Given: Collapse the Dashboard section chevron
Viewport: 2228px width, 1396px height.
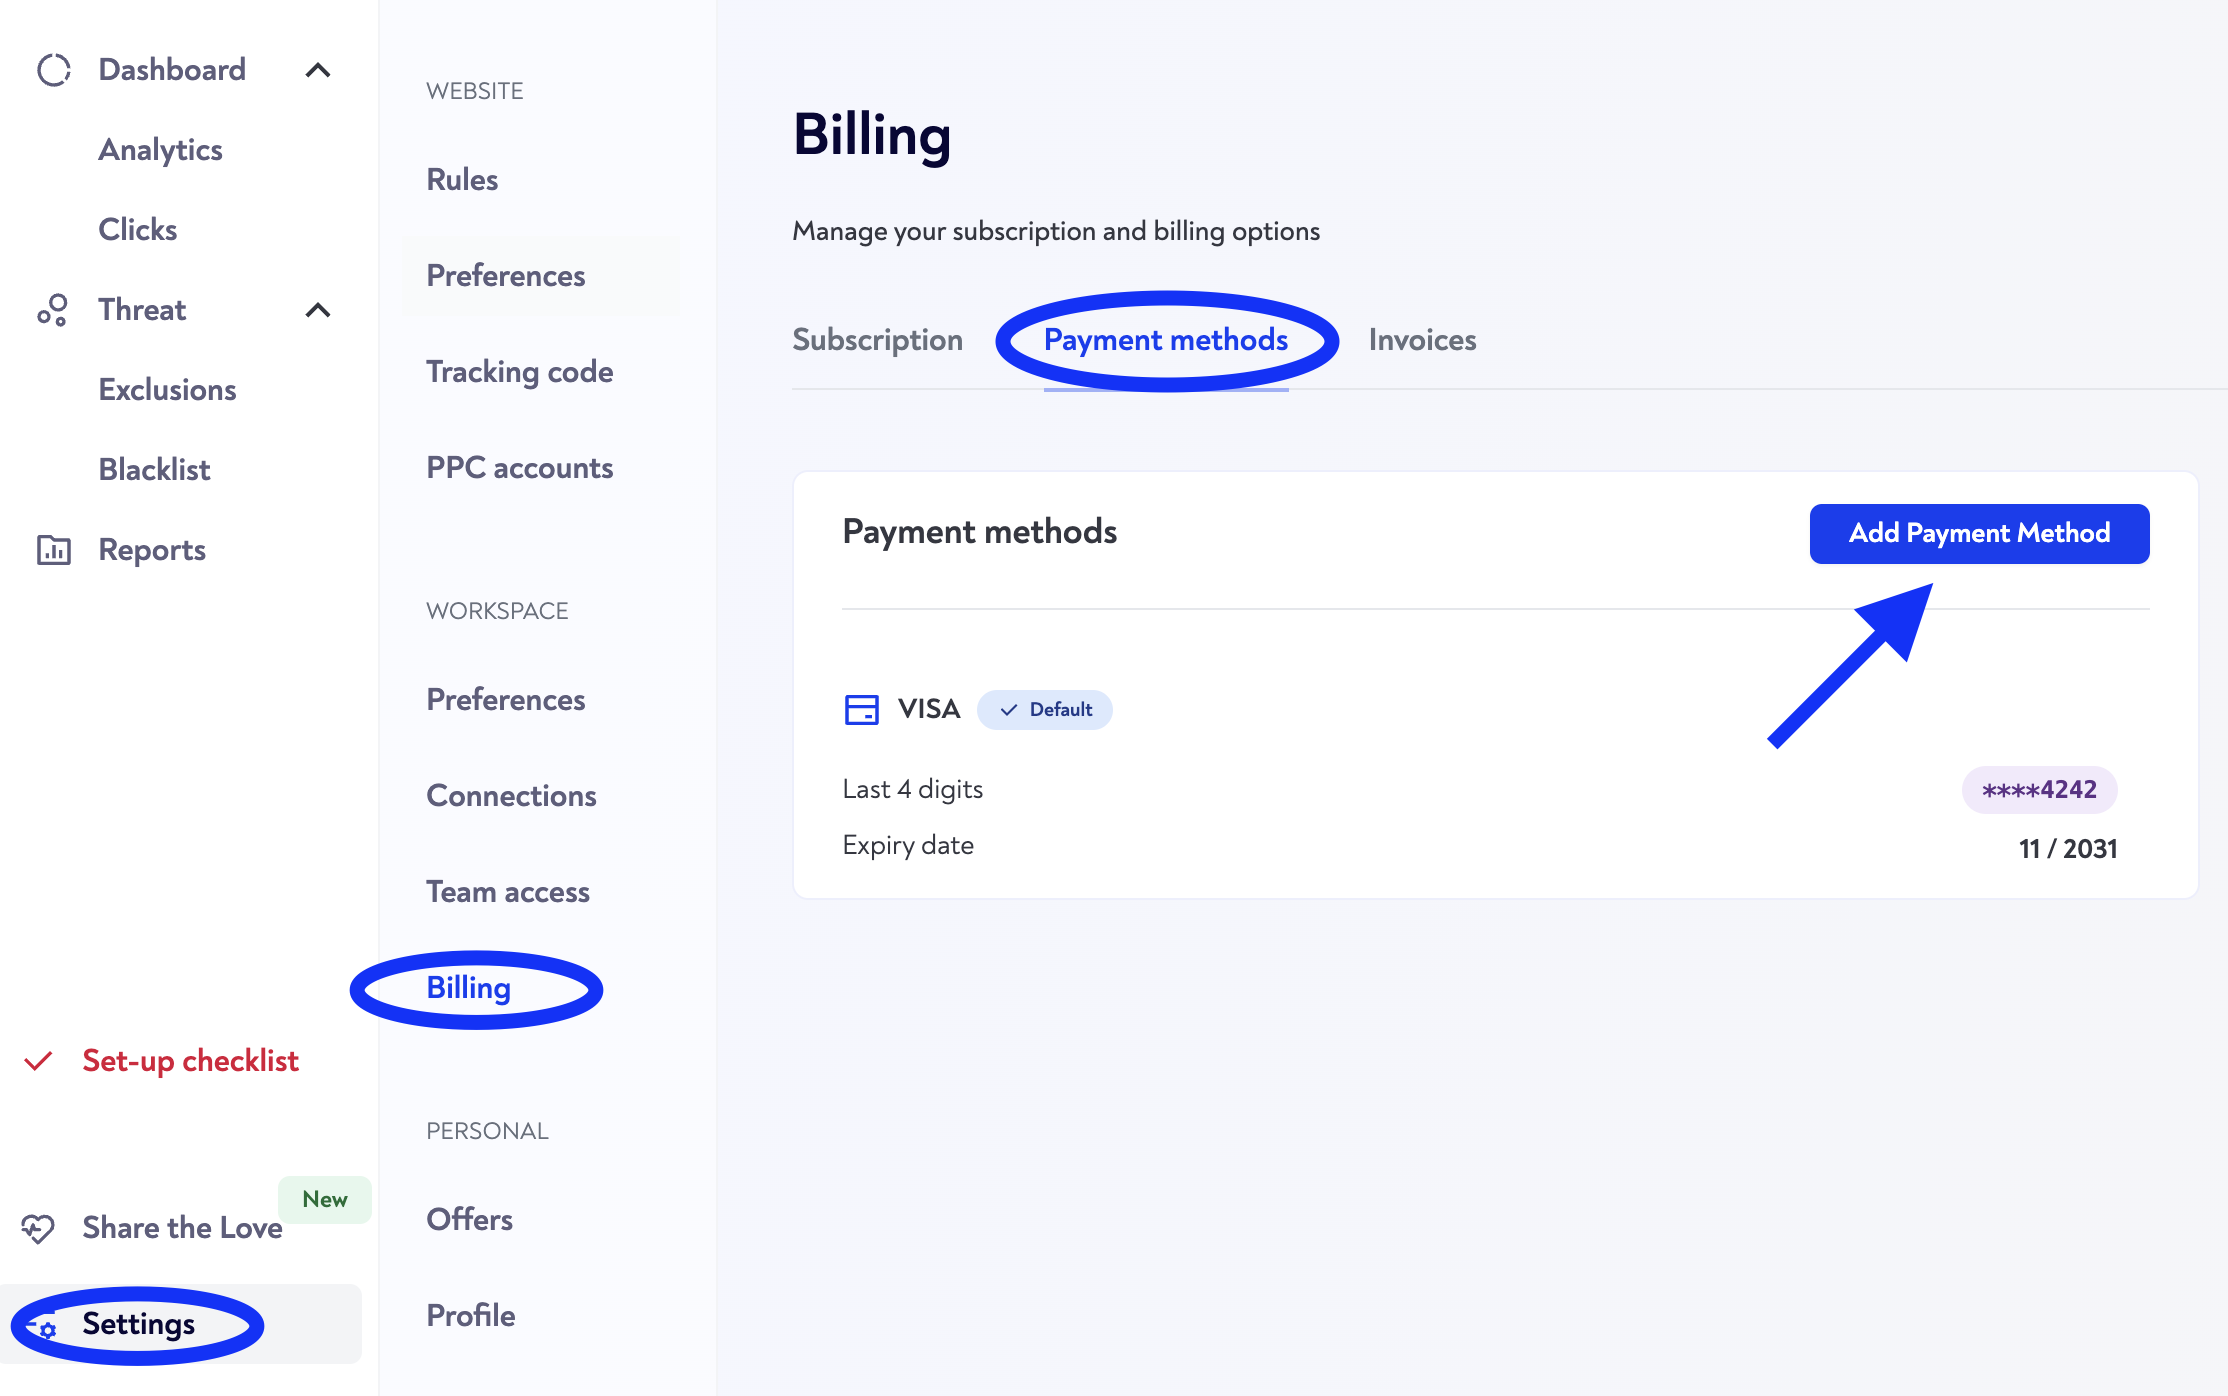Looking at the screenshot, I should (318, 70).
